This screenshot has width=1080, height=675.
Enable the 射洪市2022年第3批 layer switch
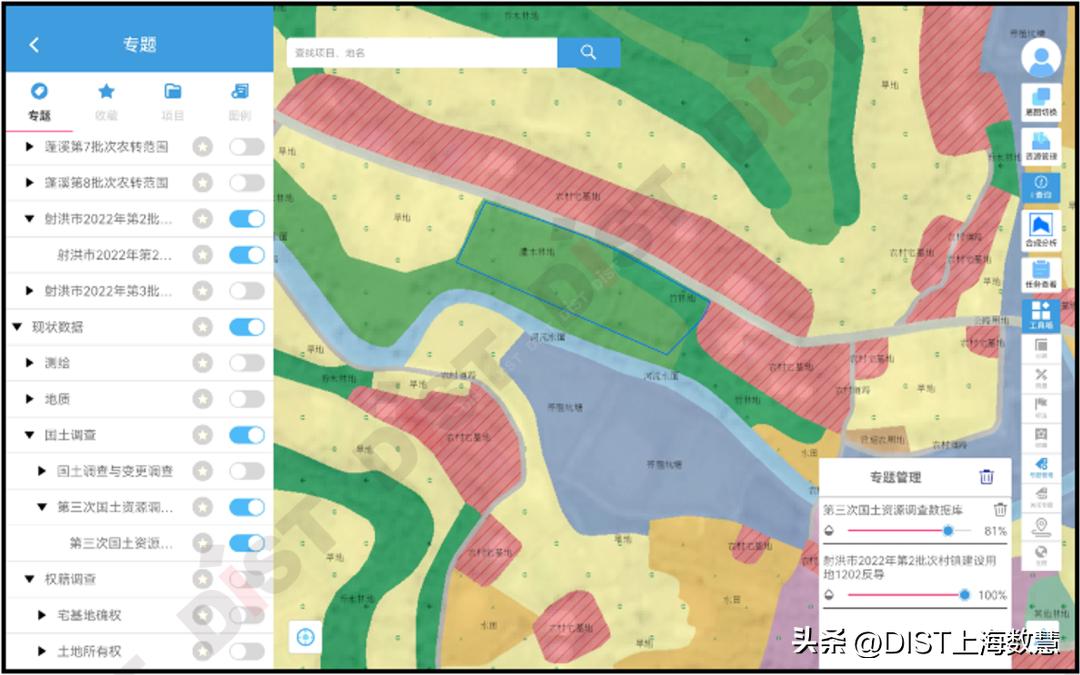click(247, 291)
